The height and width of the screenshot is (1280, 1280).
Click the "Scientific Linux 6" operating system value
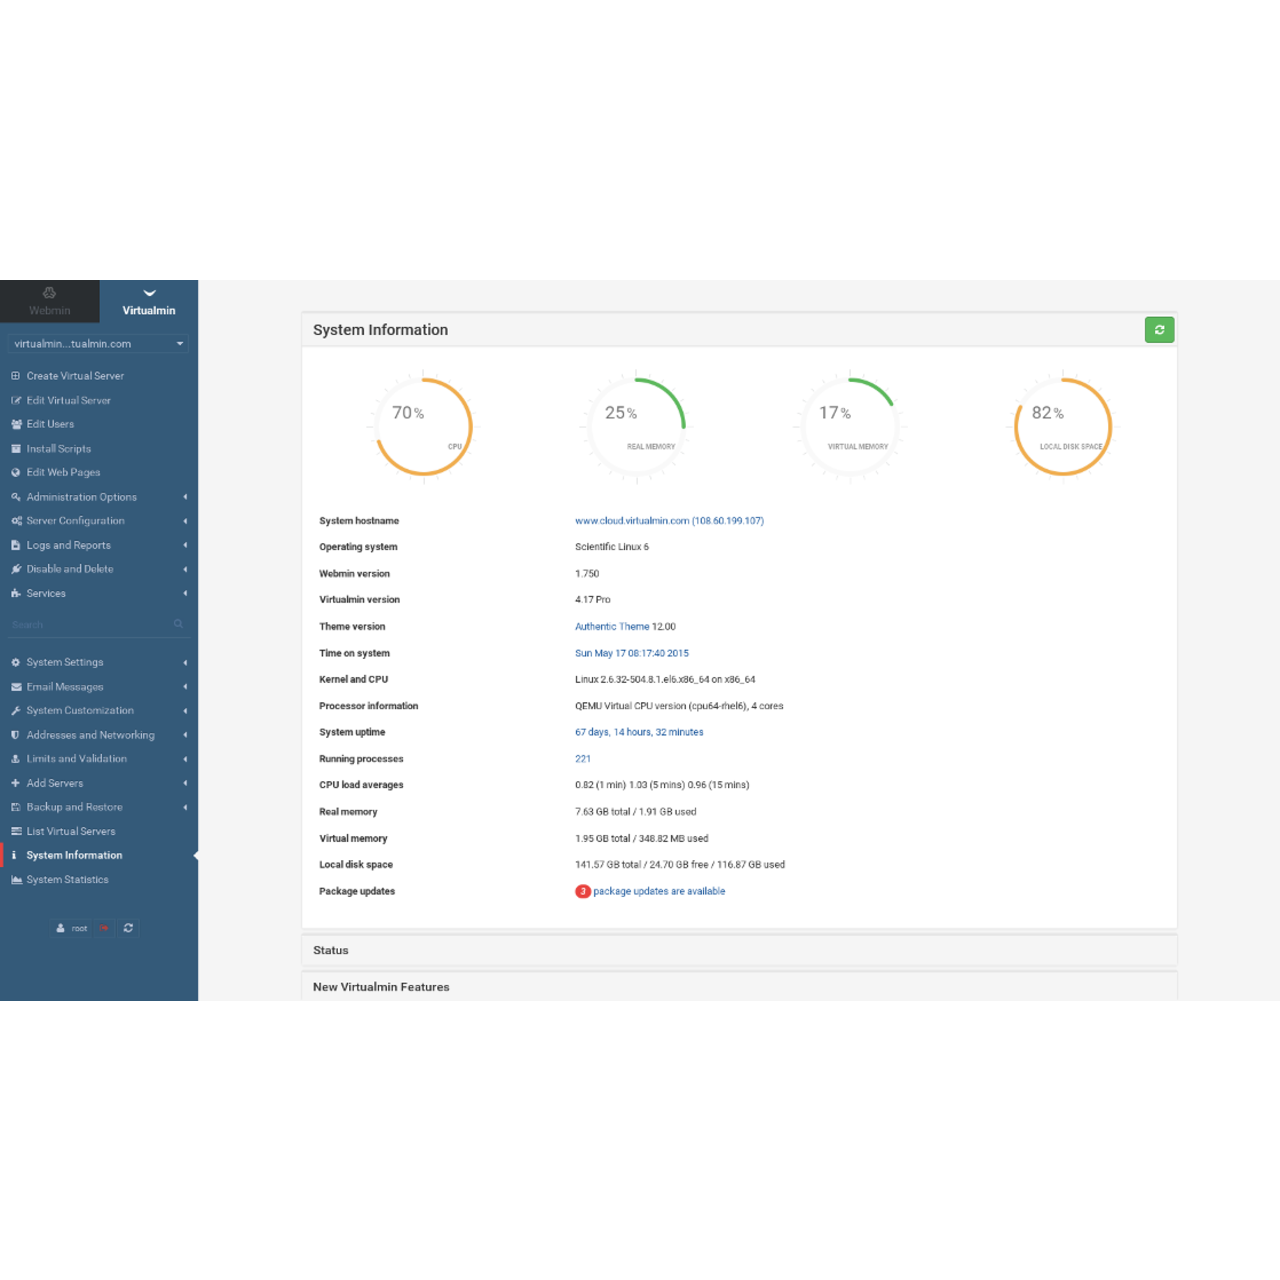click(612, 547)
